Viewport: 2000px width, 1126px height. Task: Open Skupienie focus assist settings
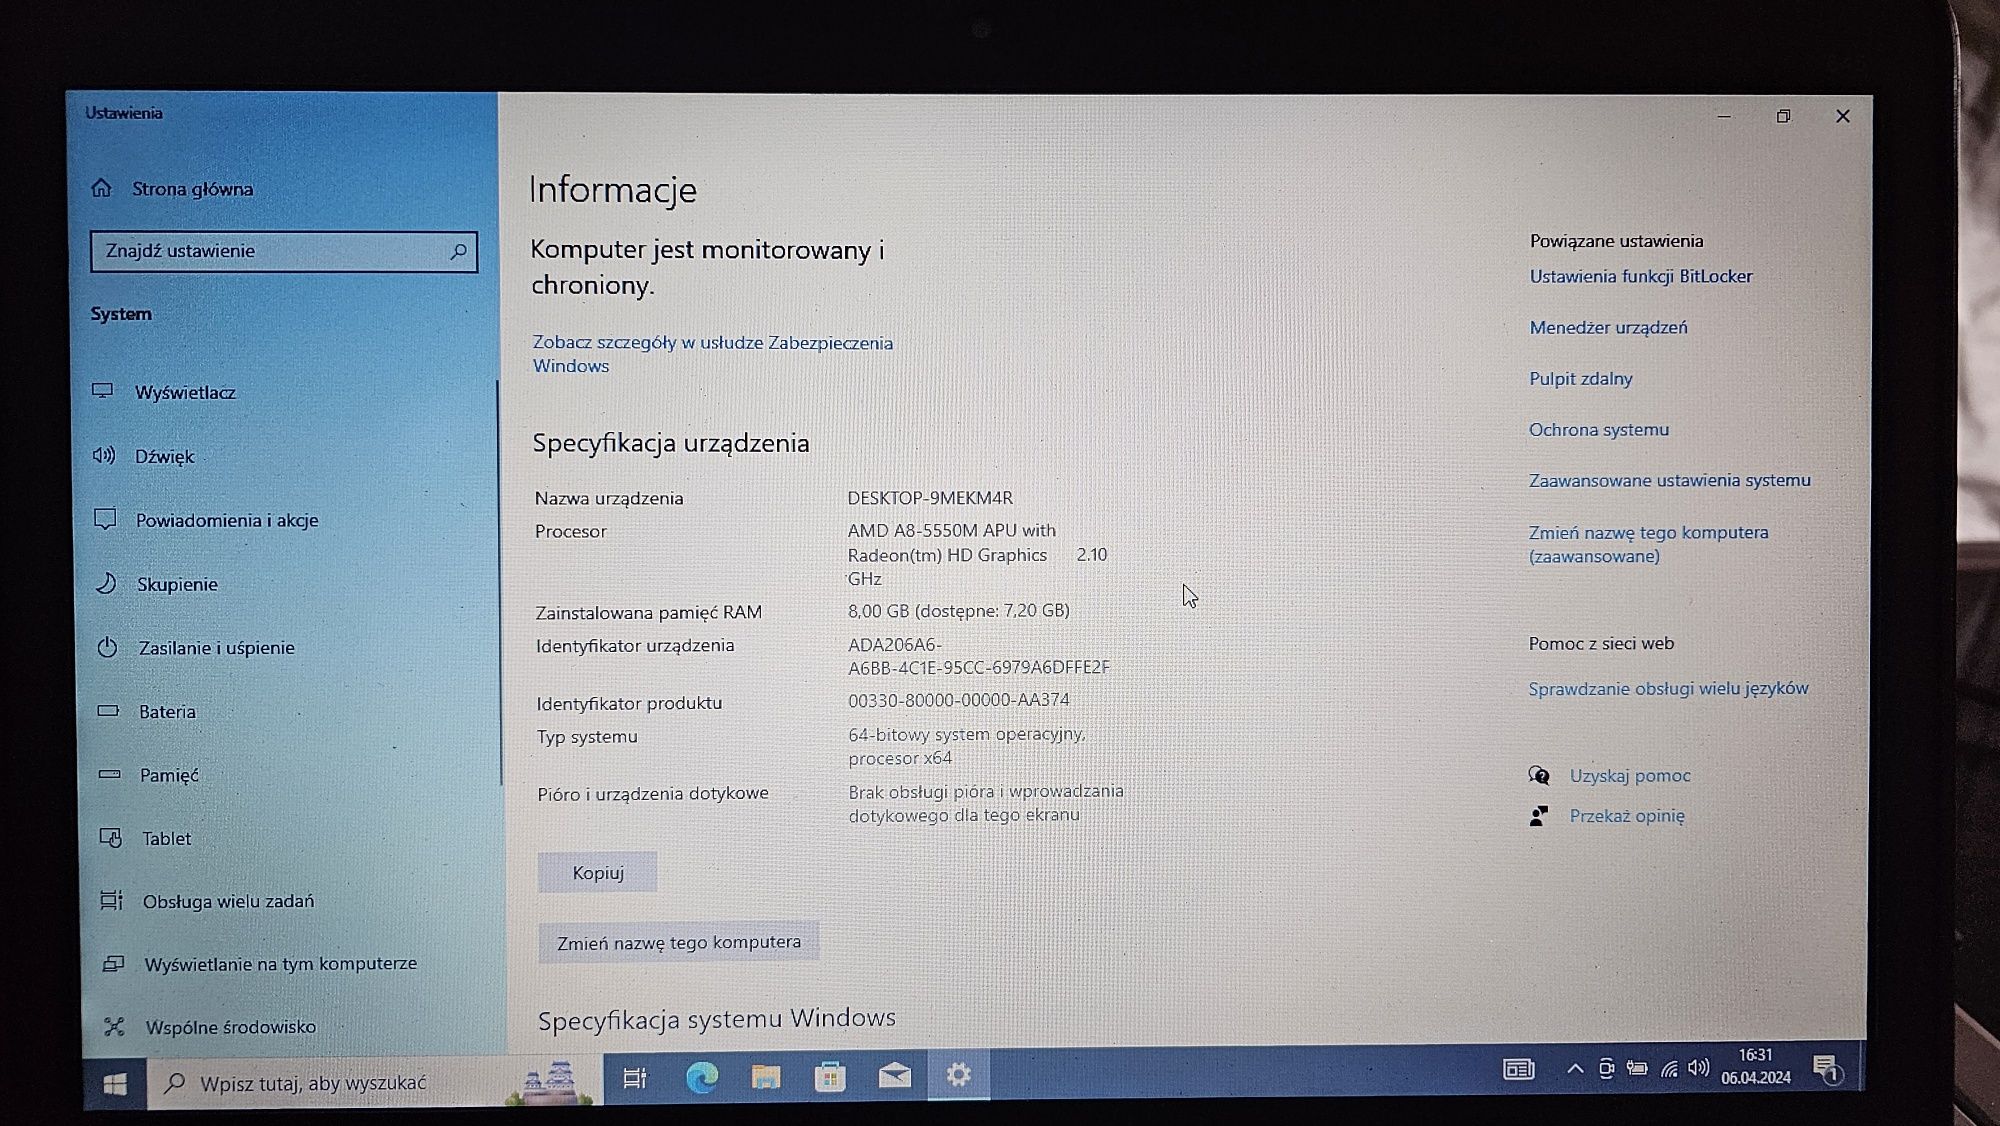156,584
